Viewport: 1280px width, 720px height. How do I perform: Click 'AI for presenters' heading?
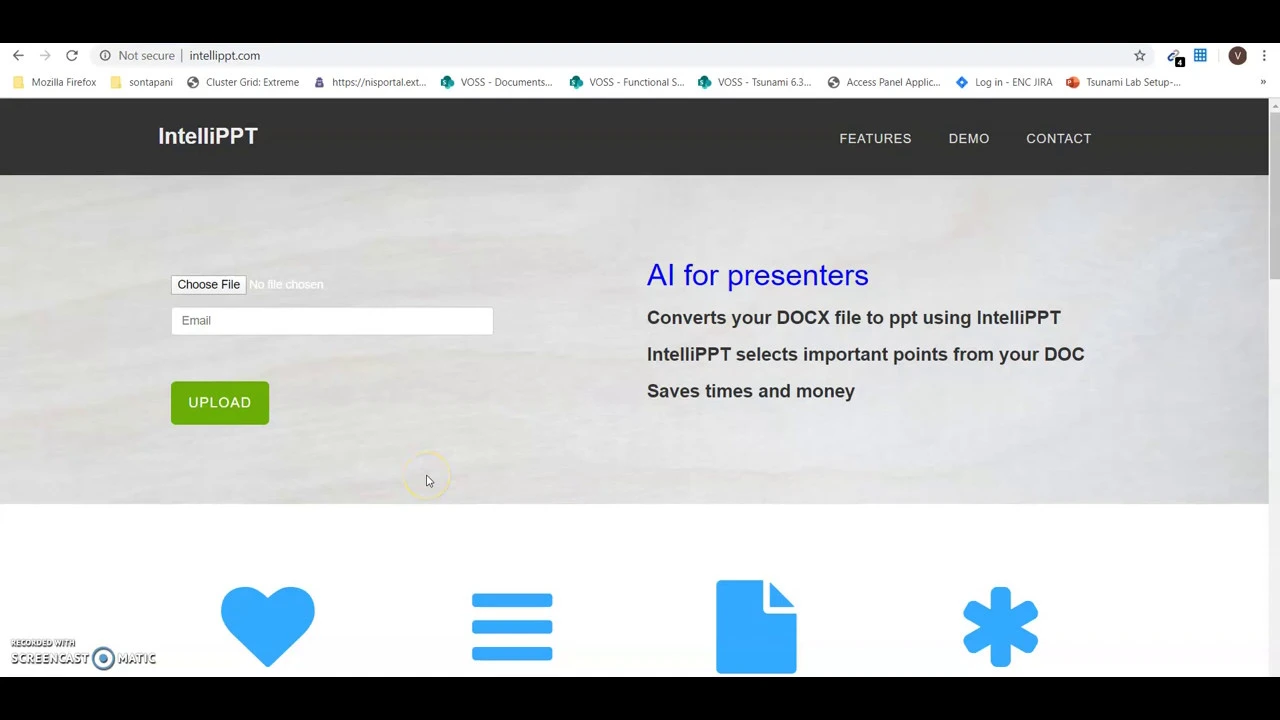(757, 275)
